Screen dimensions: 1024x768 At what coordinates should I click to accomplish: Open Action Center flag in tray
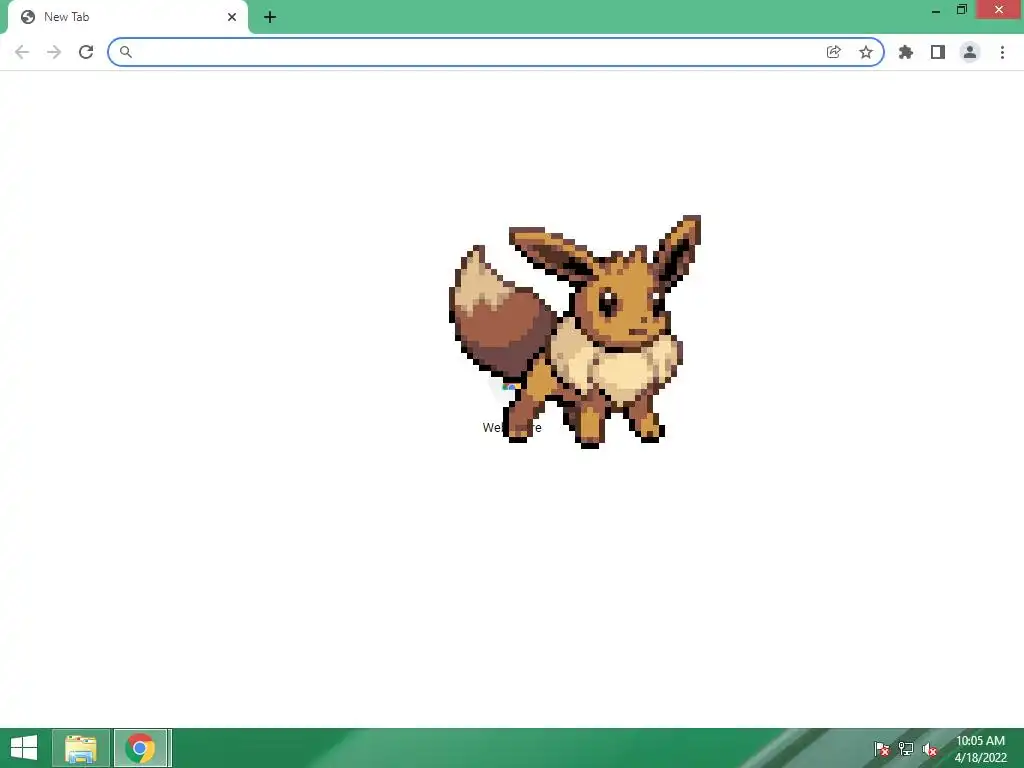pyautogui.click(x=882, y=749)
